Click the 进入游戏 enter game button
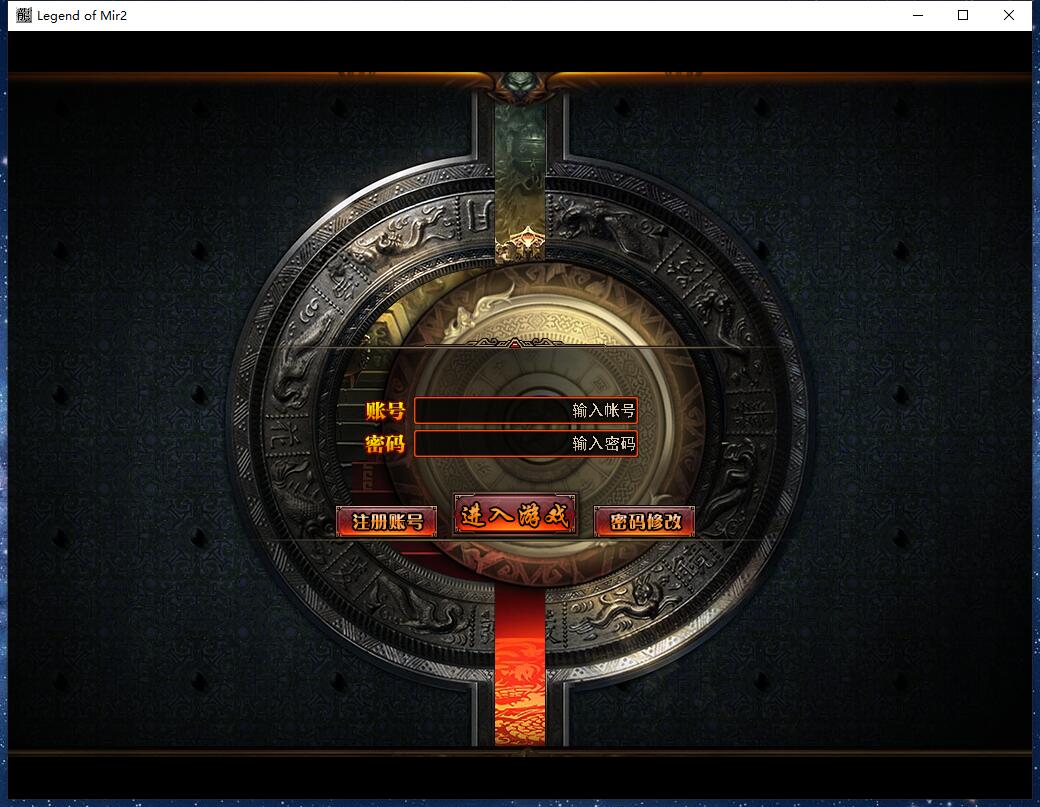The image size is (1040, 807). click(x=515, y=515)
